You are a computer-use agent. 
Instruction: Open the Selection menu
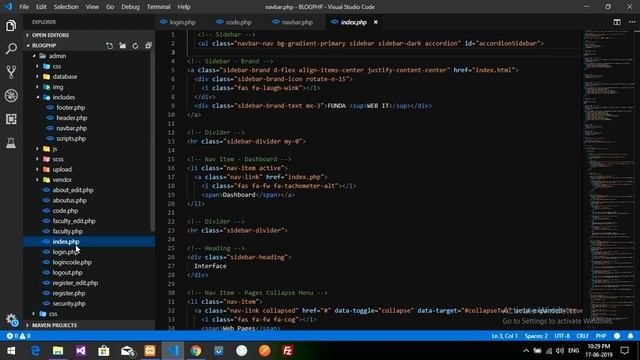pyautogui.click(x=66, y=7)
